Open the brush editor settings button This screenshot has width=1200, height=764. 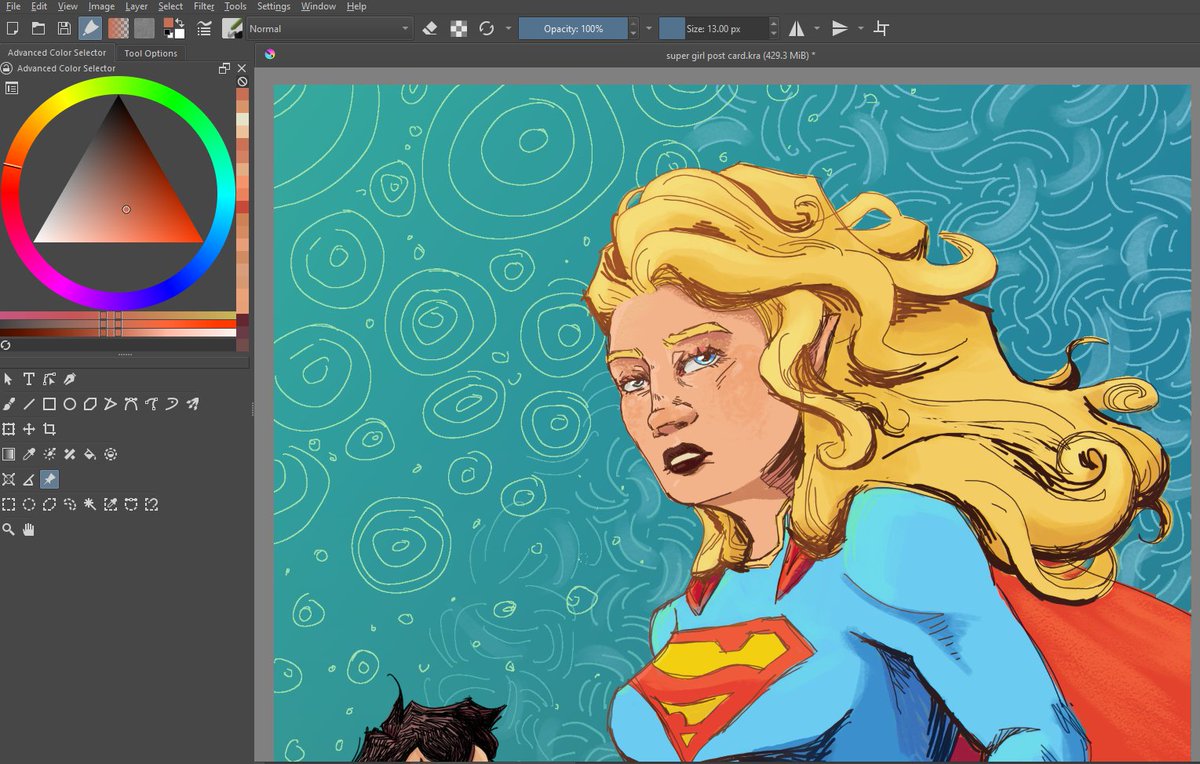pyautogui.click(x=204, y=28)
